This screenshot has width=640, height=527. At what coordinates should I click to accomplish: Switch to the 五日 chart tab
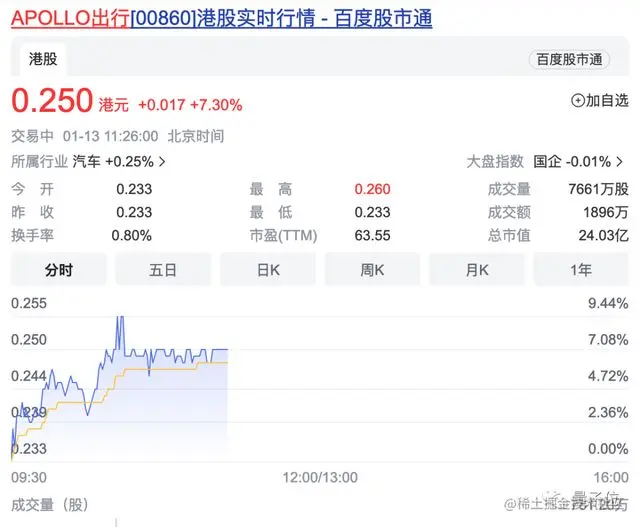click(163, 270)
